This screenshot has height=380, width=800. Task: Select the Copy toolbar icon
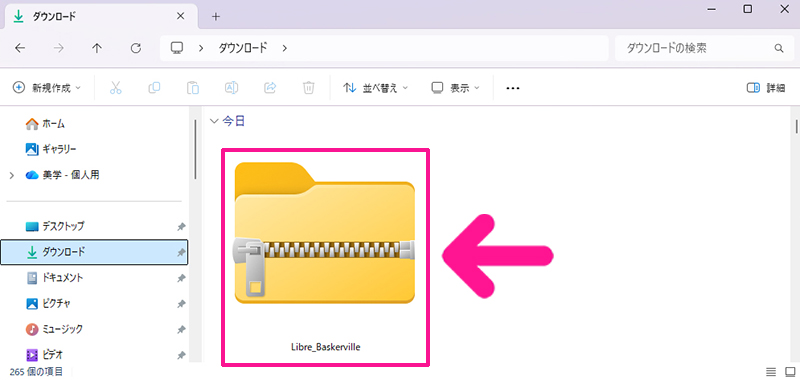click(154, 88)
